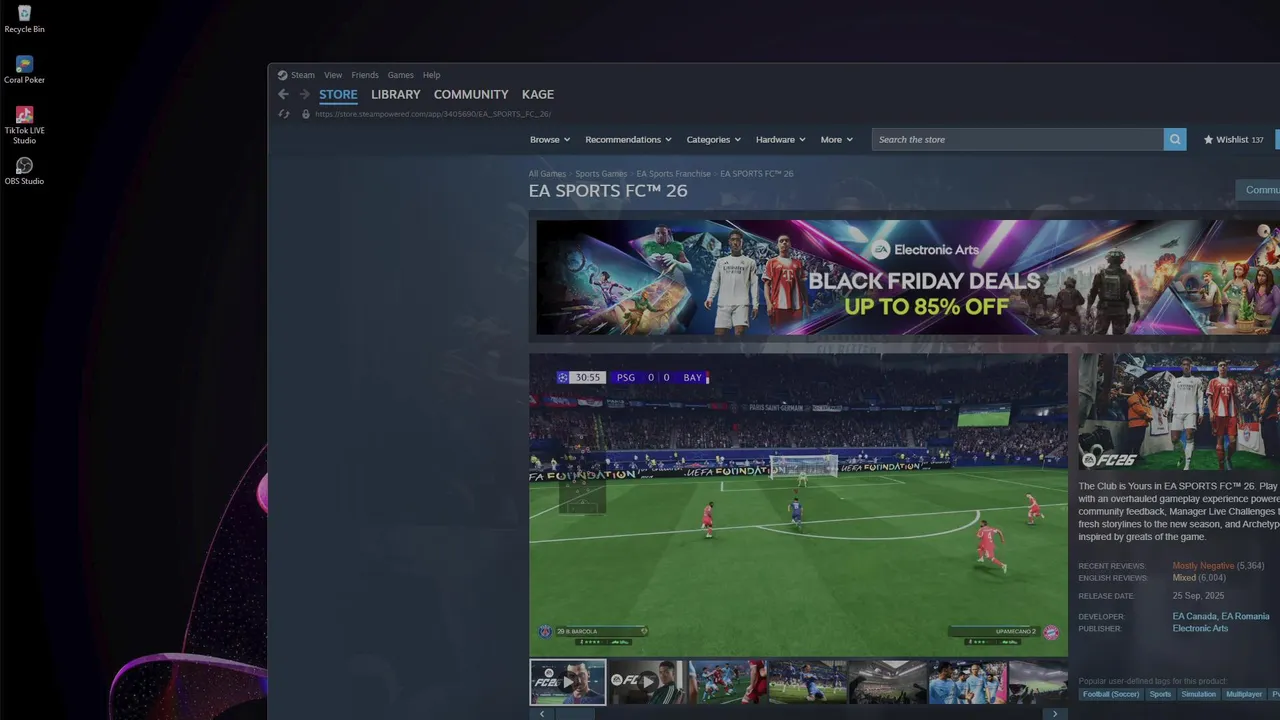Expand the Browse dropdown

tap(550, 140)
